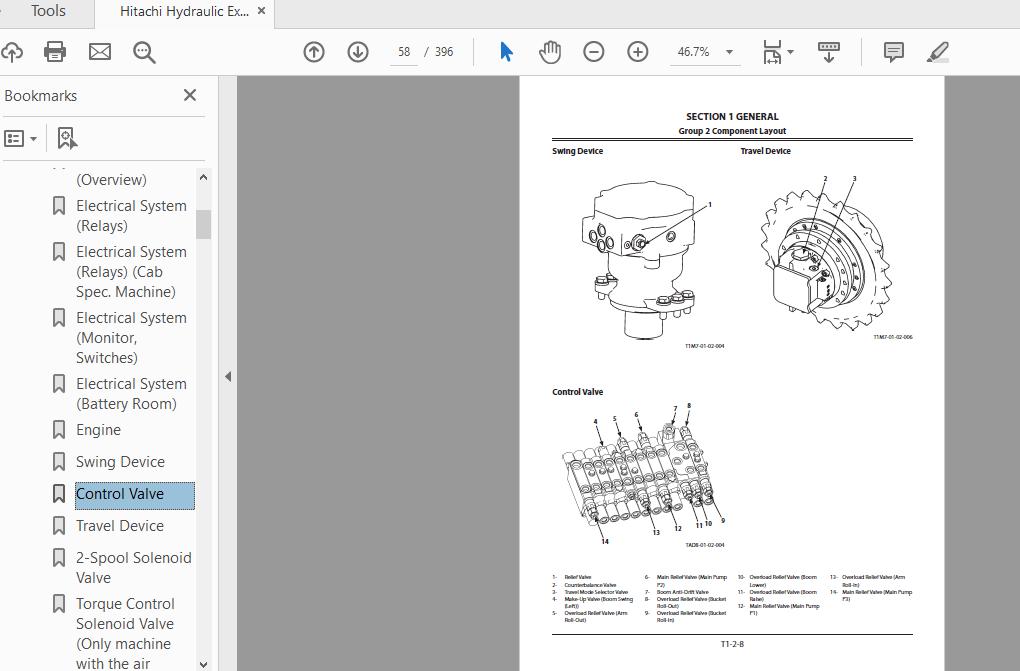This screenshot has height=671, width=1020.
Task: Open the Add comment tool
Action: [x=894, y=52]
